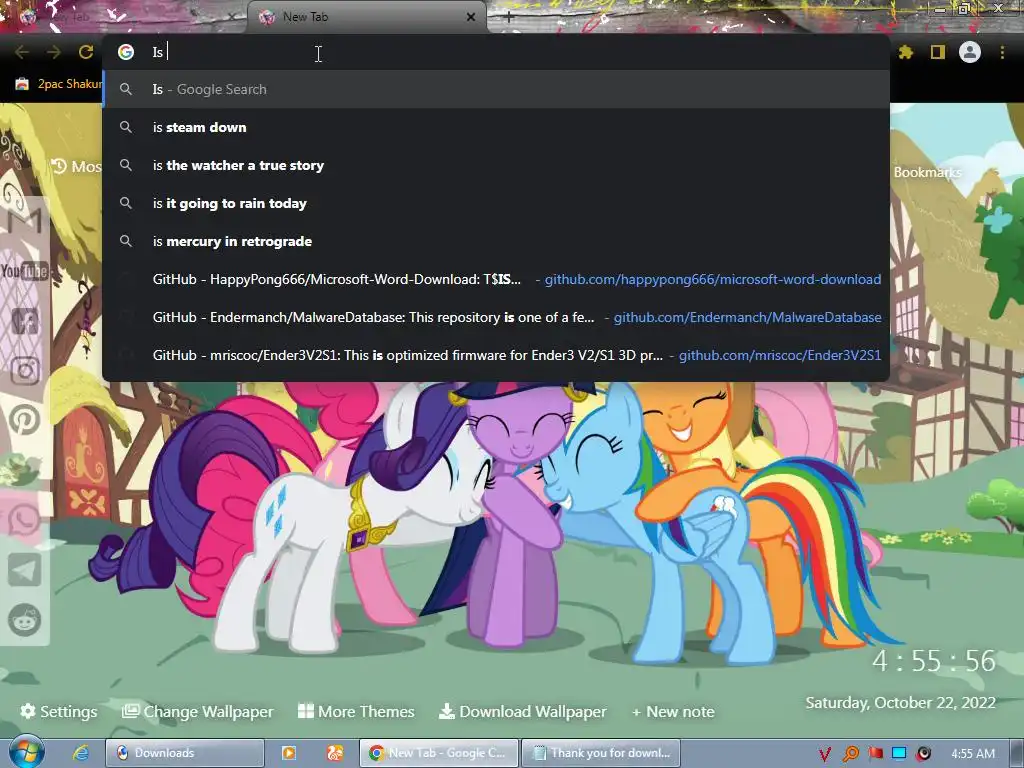Select 'is steam down' suggestion

[496, 127]
